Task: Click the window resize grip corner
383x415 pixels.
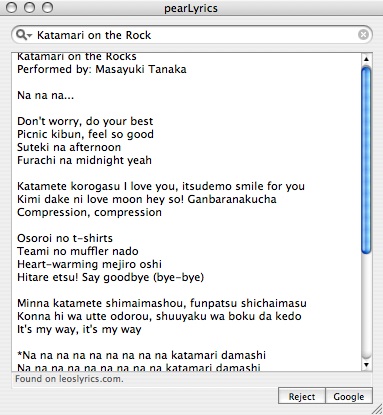Action: pyautogui.click(x=377, y=409)
